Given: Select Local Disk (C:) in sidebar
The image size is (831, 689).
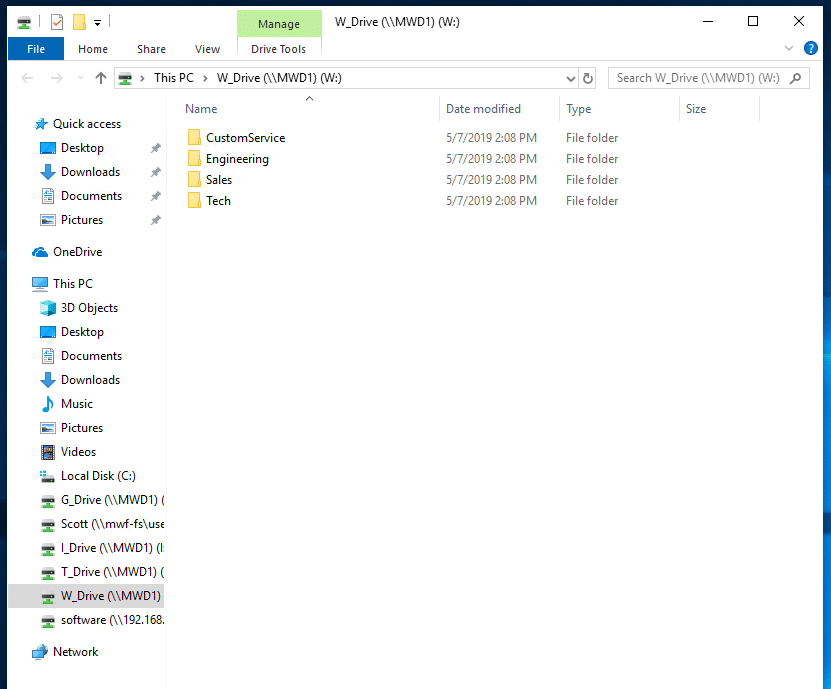Looking at the screenshot, I should 97,476.
